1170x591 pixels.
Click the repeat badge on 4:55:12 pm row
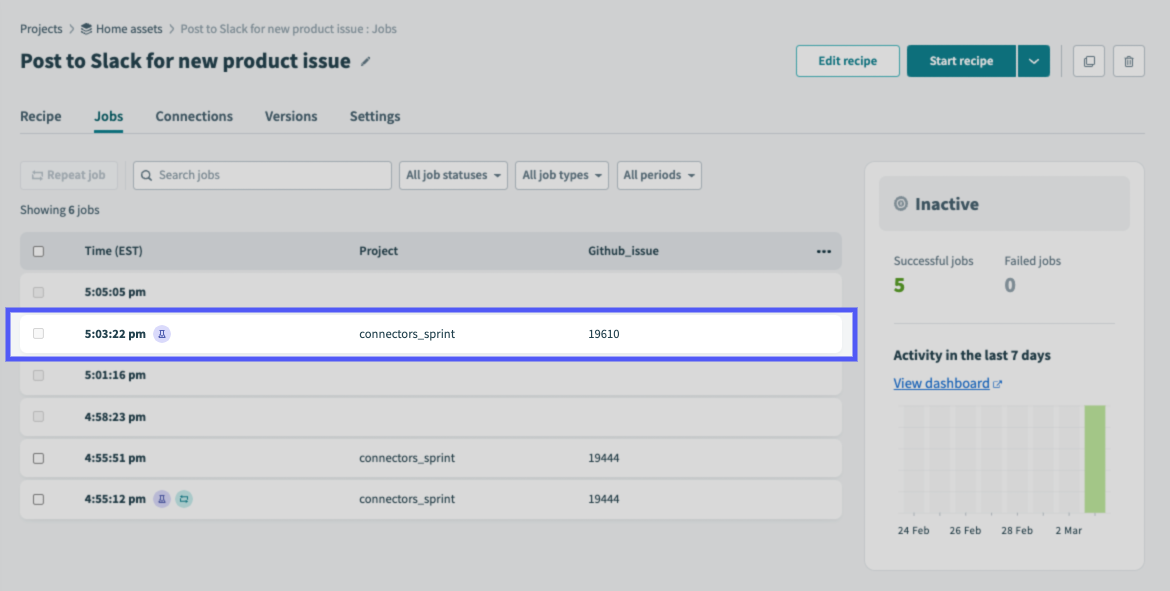tap(183, 499)
